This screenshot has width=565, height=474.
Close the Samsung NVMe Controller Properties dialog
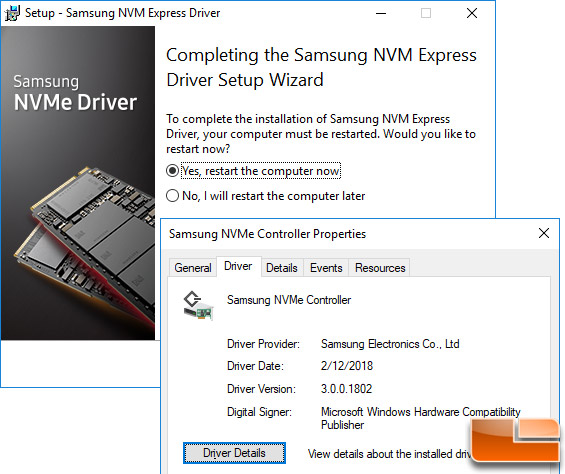tap(544, 233)
